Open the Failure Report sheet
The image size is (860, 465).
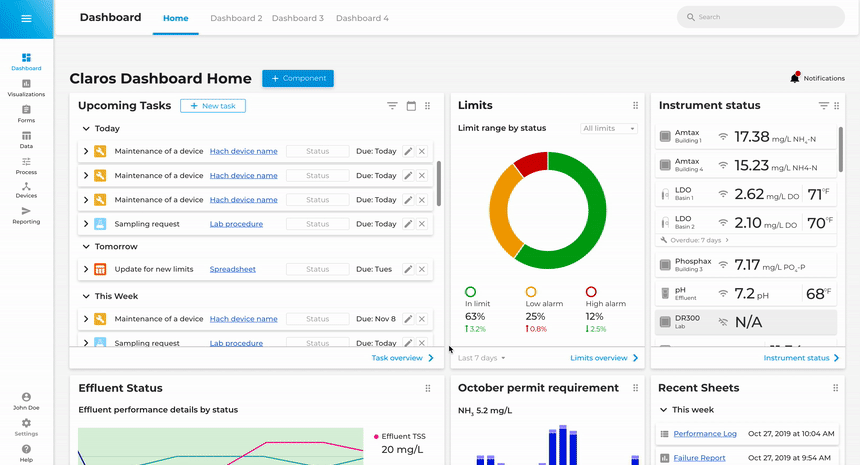[699, 458]
